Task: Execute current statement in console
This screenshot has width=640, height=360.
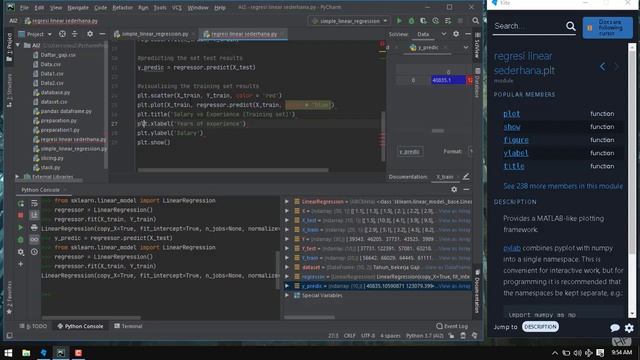Action: coord(21,227)
